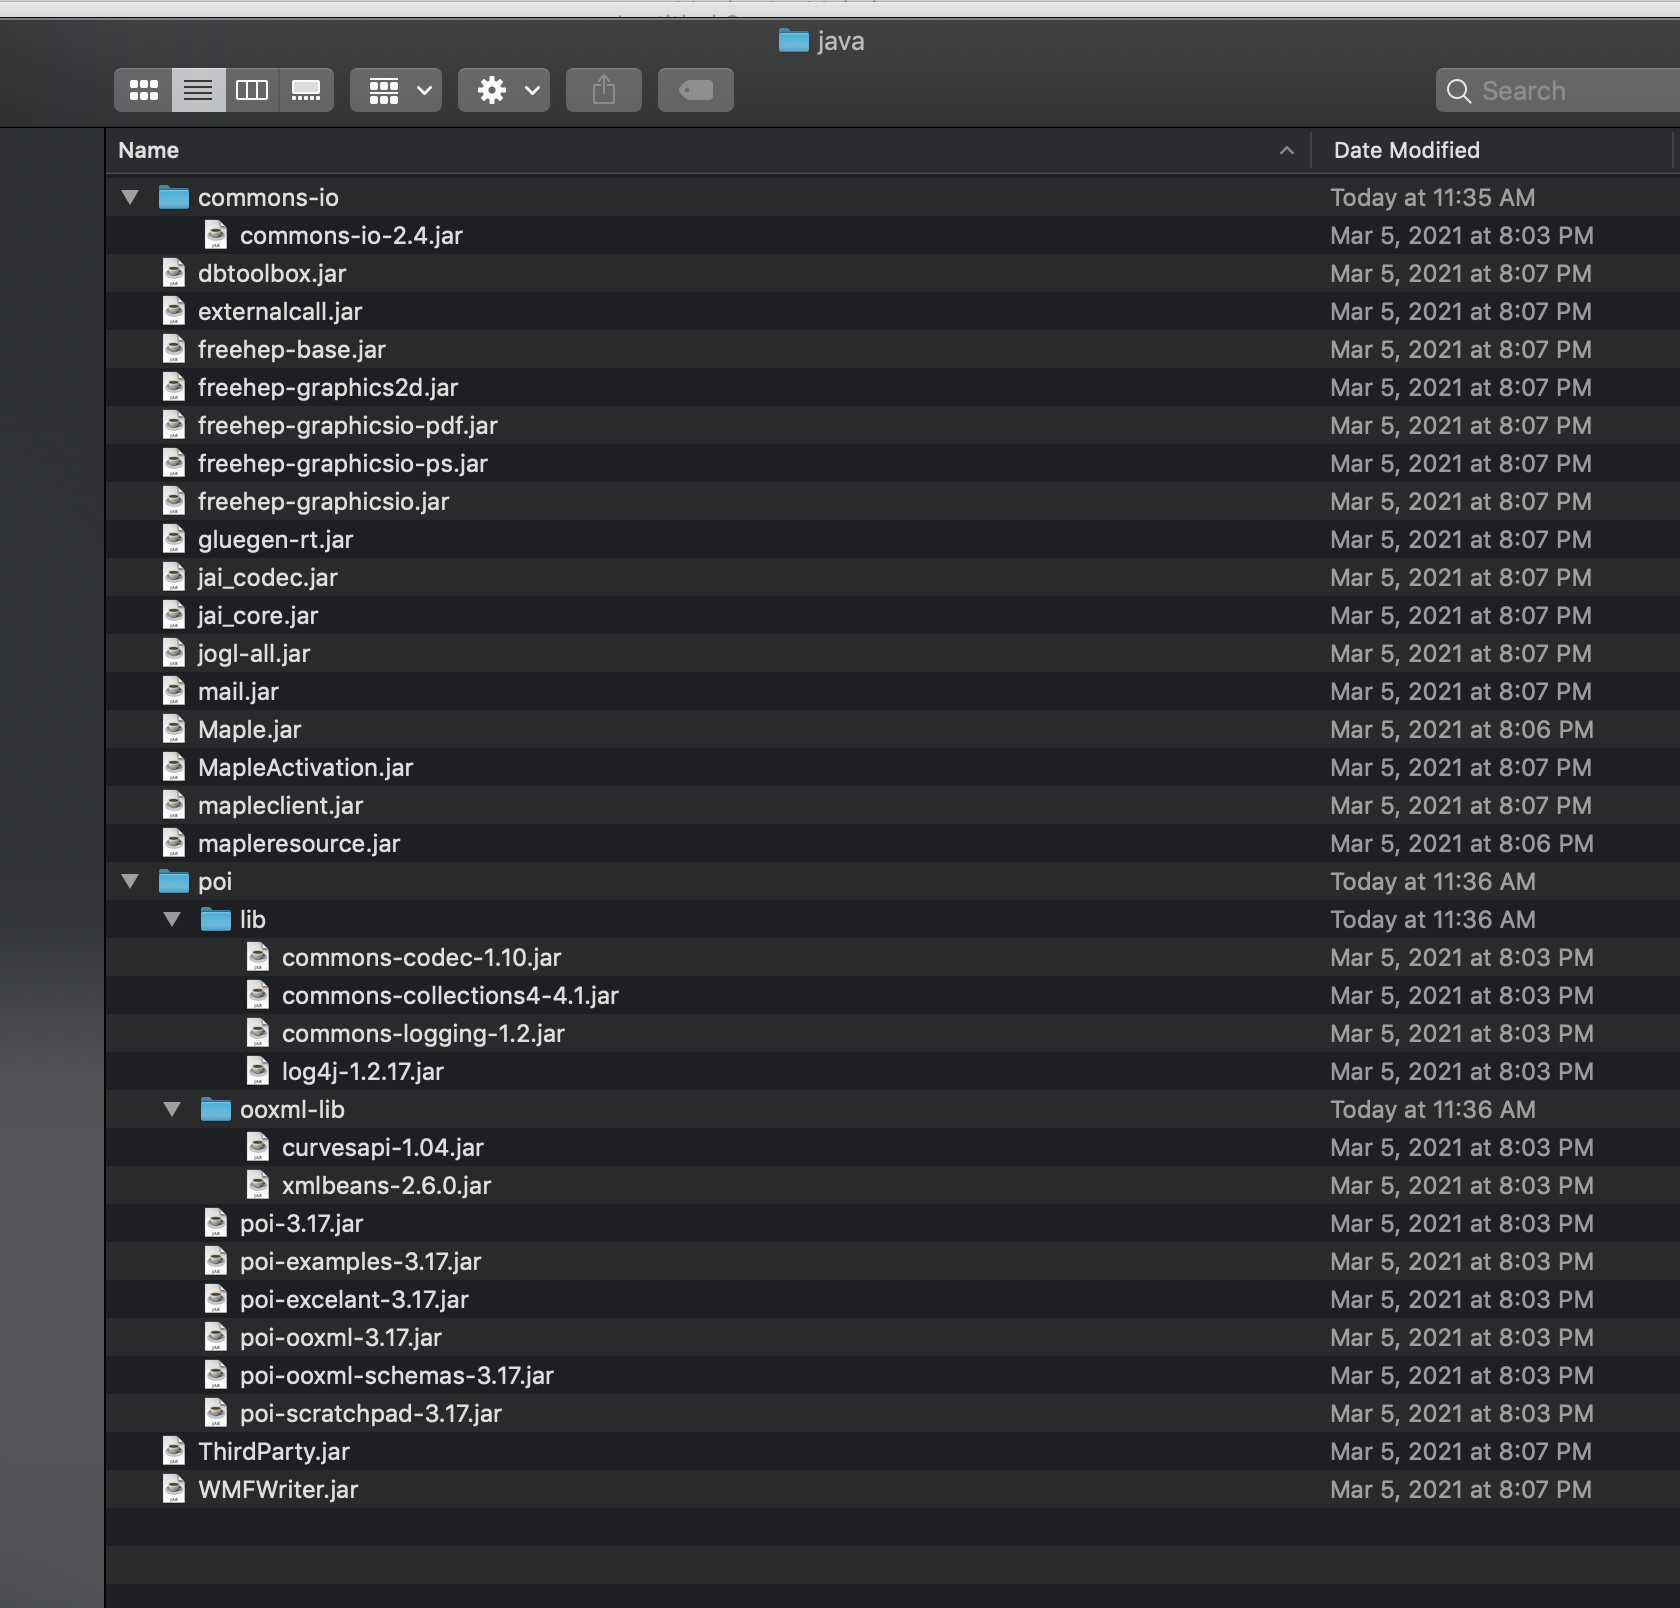Viewport: 1680px width, 1608px height.
Task: Select the WMFWriter.jar file icon
Action: pyautogui.click(x=174, y=1489)
